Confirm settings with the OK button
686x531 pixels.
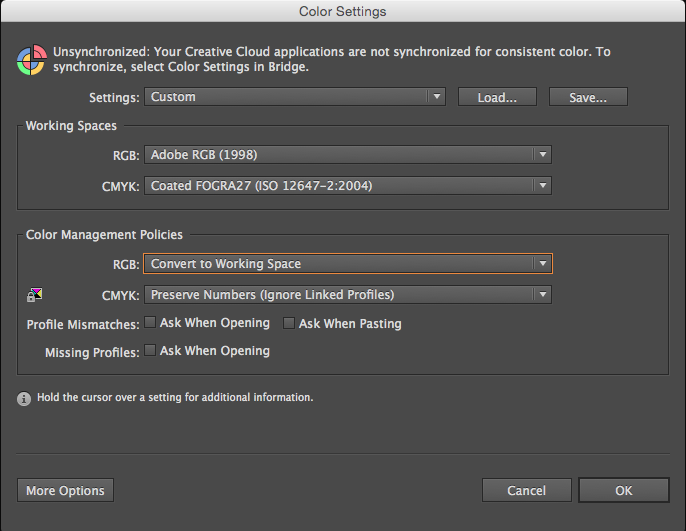click(x=623, y=490)
